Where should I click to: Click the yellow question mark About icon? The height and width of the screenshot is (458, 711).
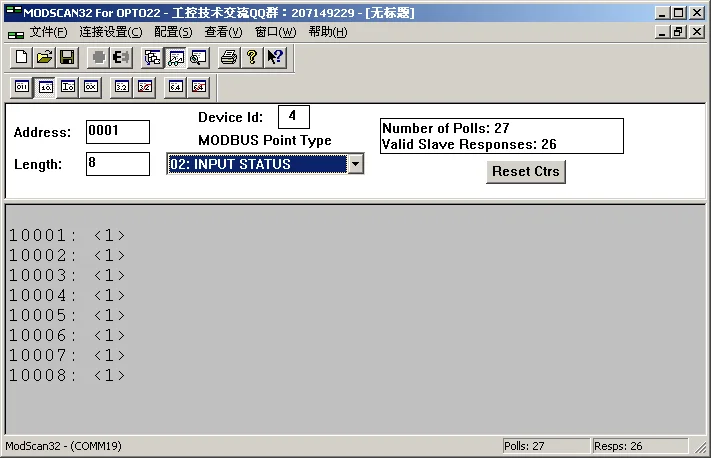(252, 58)
